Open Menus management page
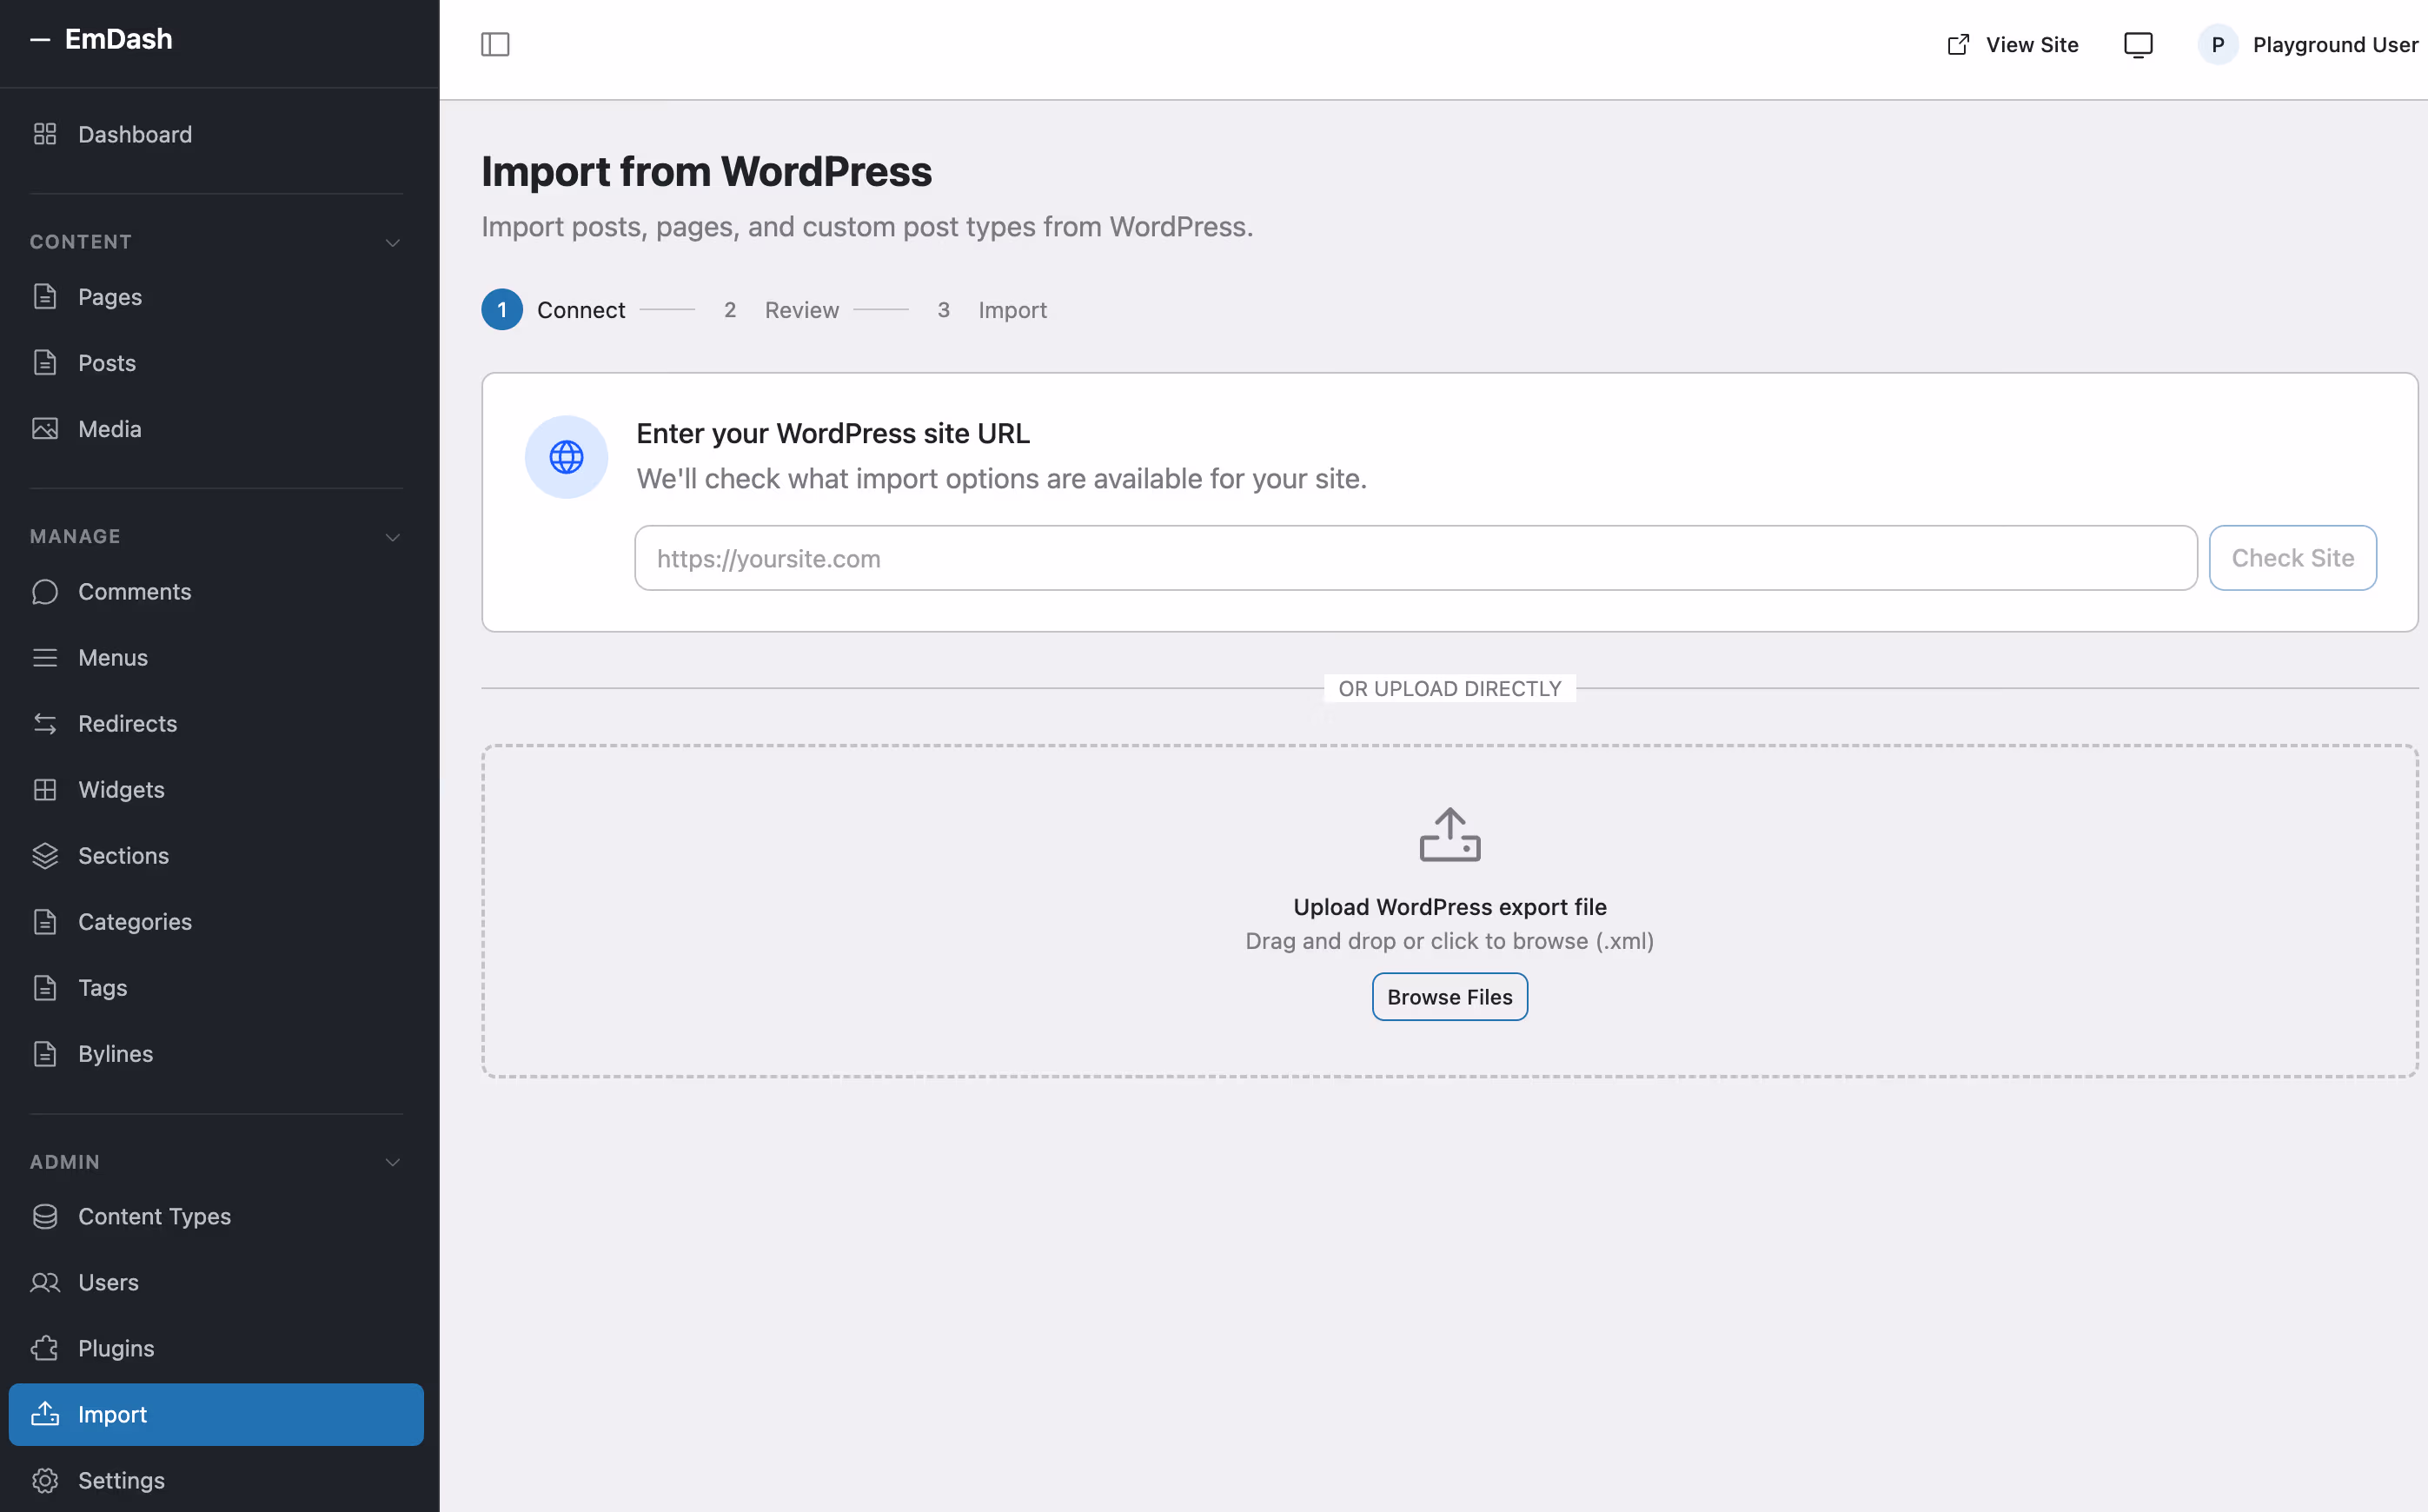Image resolution: width=2428 pixels, height=1512 pixels. pyautogui.click(x=216, y=658)
